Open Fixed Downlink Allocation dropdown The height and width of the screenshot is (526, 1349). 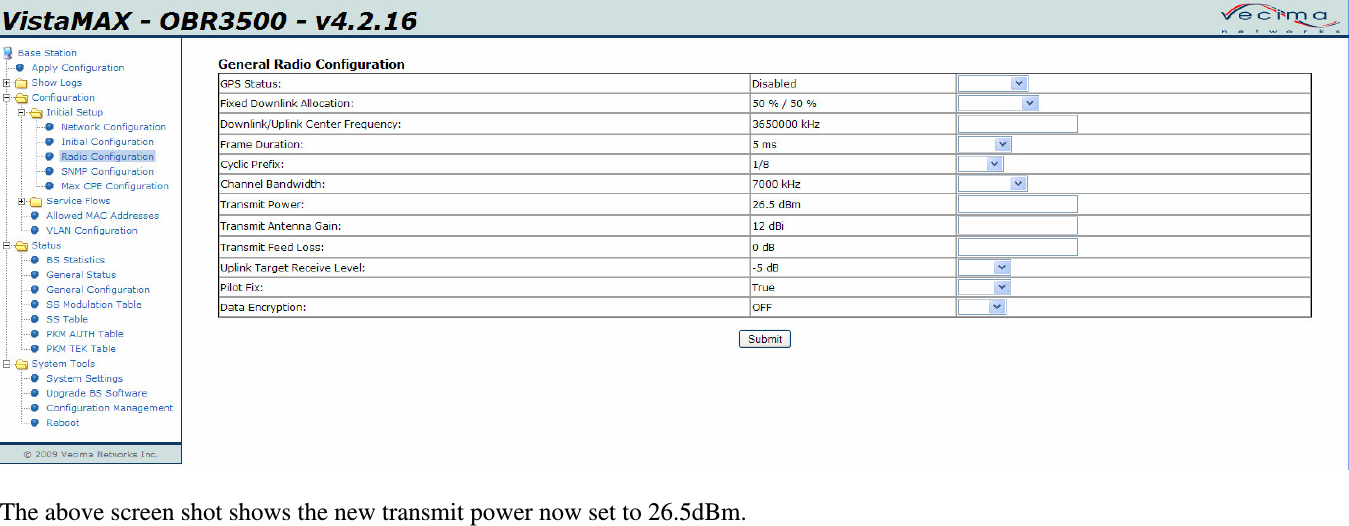point(999,103)
